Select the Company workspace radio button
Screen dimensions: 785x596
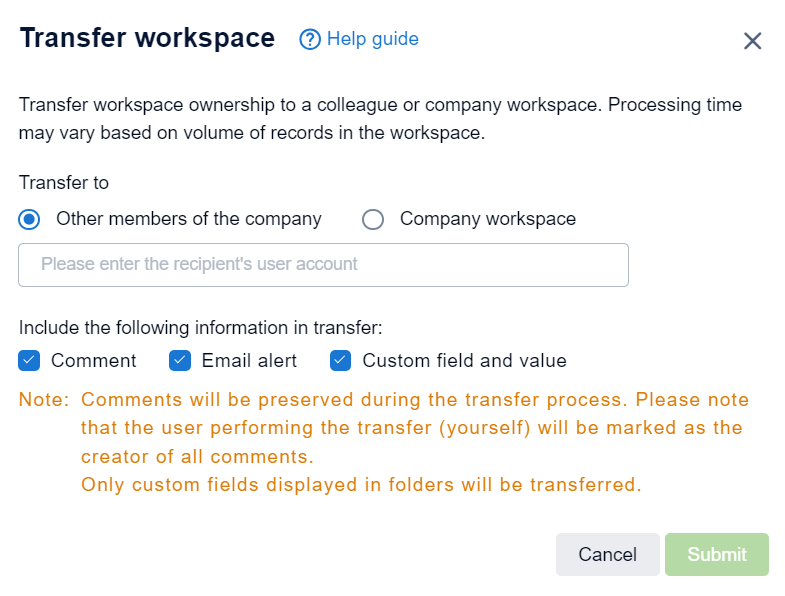(373, 219)
